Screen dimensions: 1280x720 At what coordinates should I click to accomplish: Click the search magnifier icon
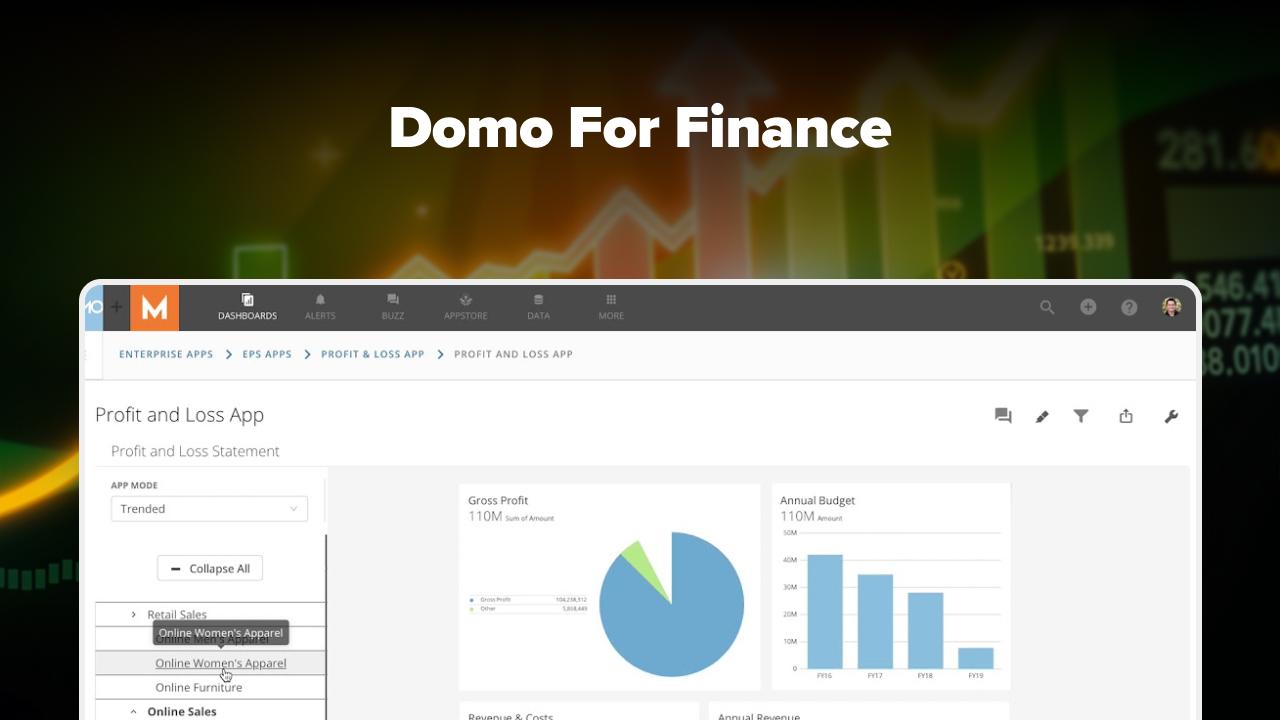(x=1047, y=307)
